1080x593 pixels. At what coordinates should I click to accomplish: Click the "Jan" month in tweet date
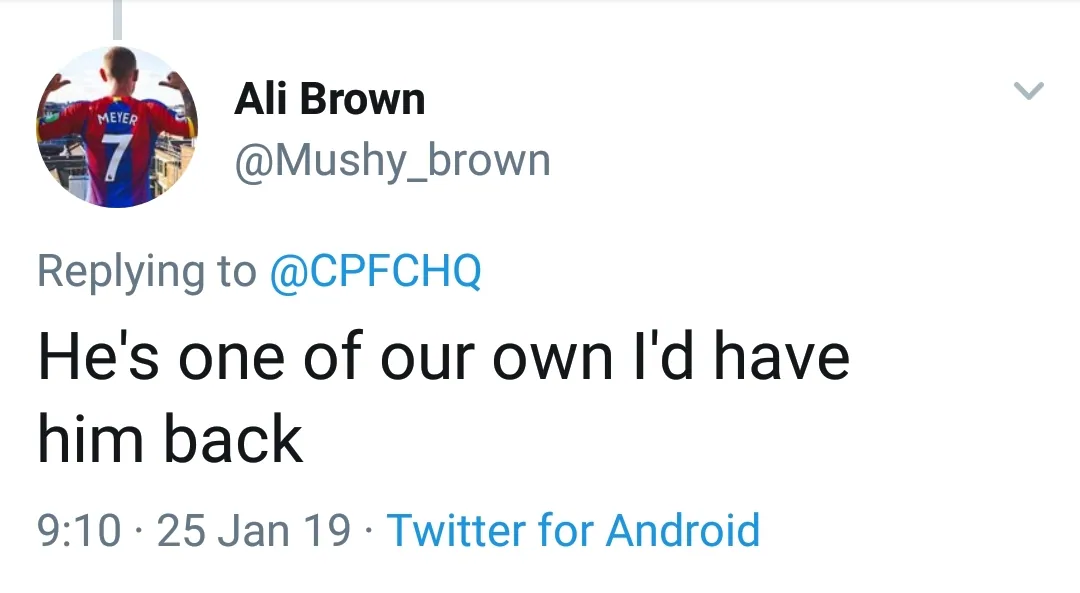pyautogui.click(x=255, y=530)
